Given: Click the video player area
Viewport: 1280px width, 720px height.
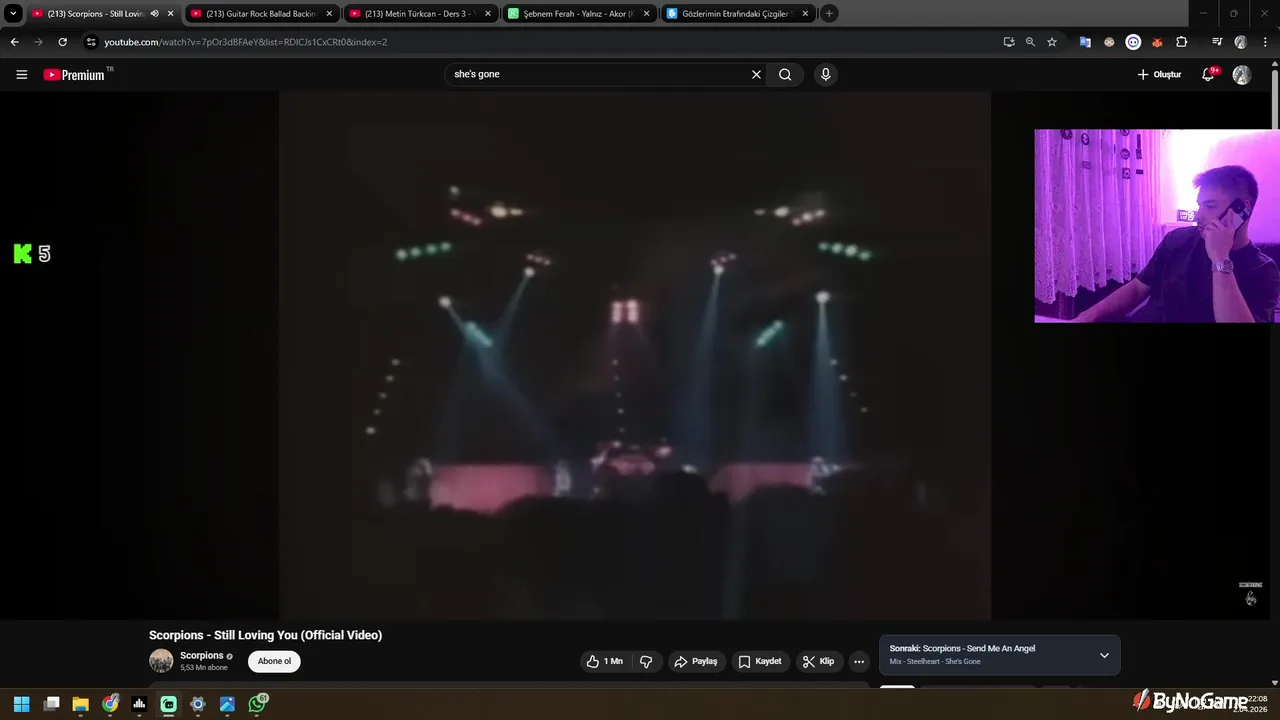Looking at the screenshot, I should point(635,356).
